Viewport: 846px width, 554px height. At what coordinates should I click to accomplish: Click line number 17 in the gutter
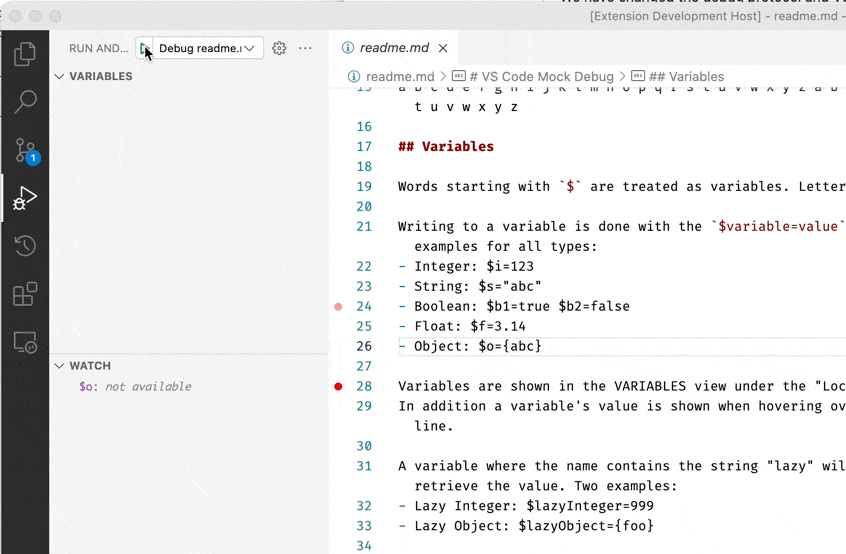point(364,147)
